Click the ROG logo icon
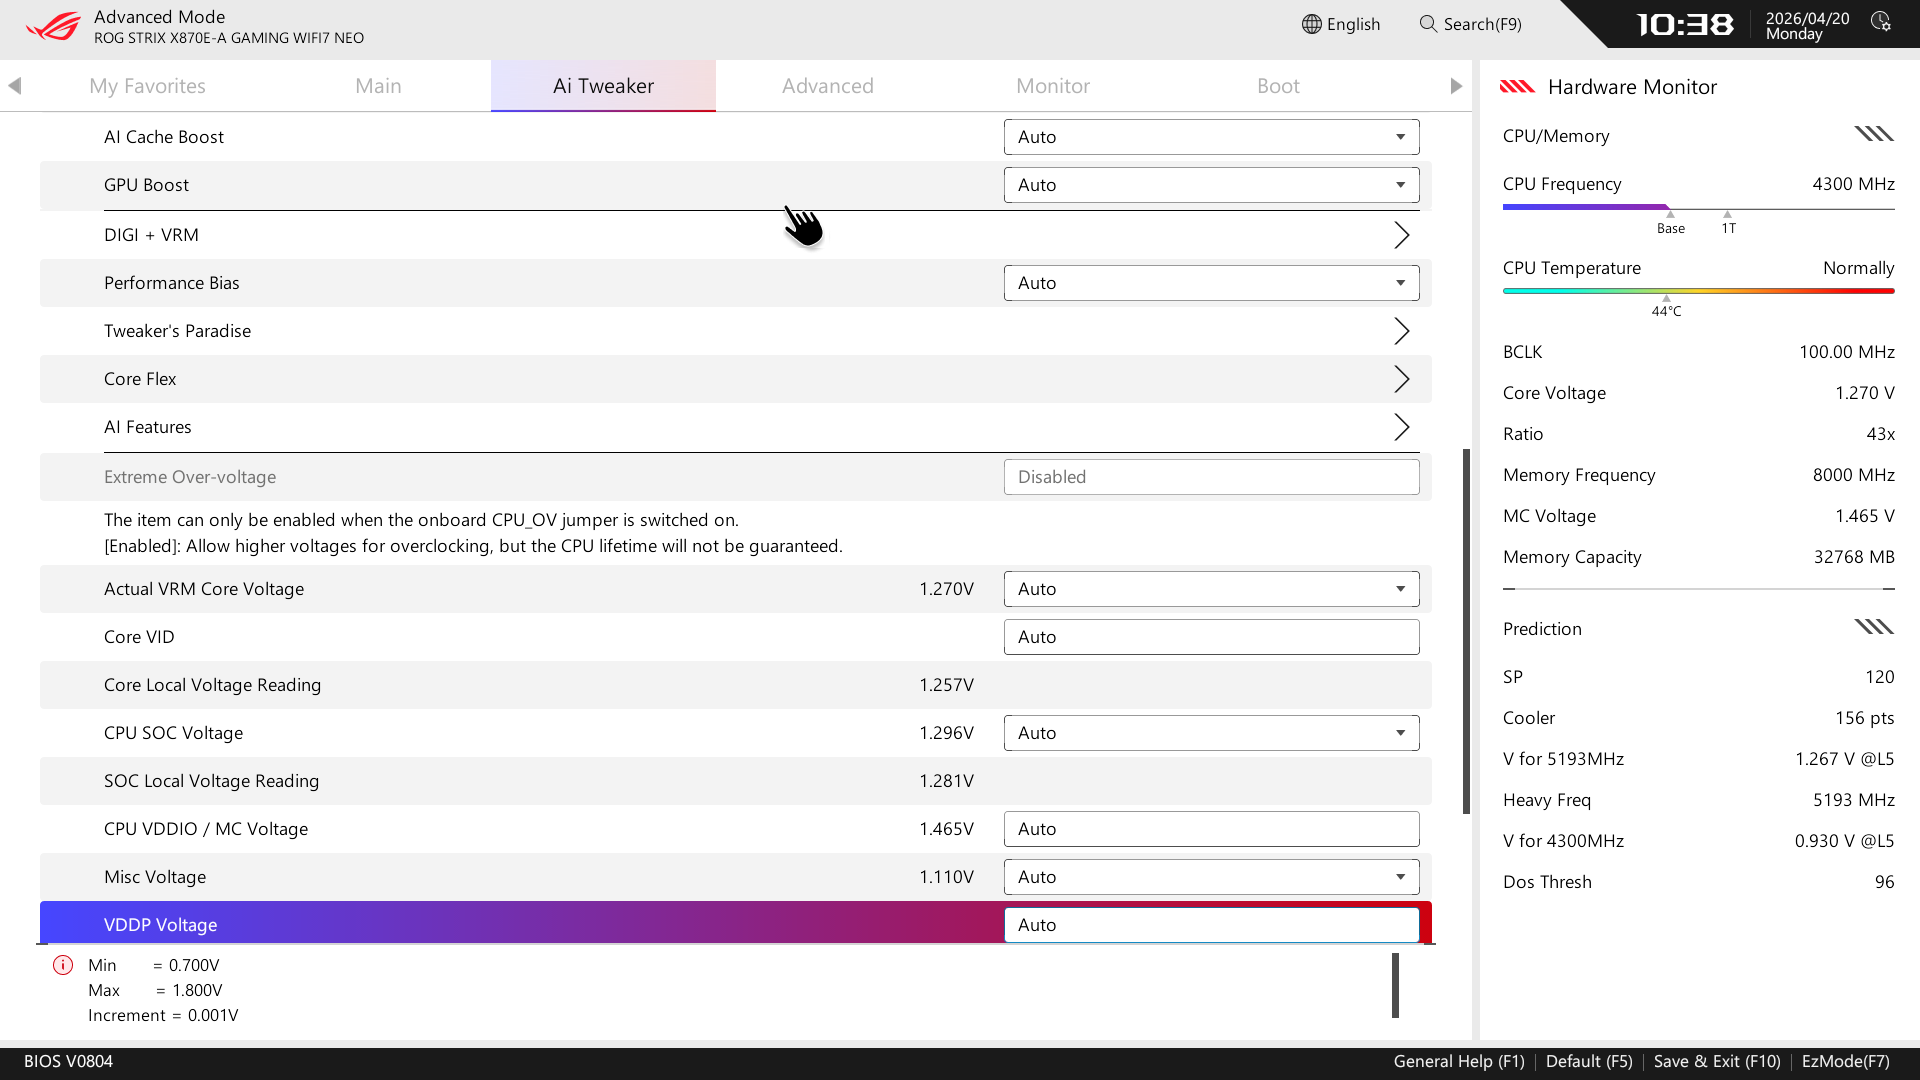 click(x=53, y=26)
